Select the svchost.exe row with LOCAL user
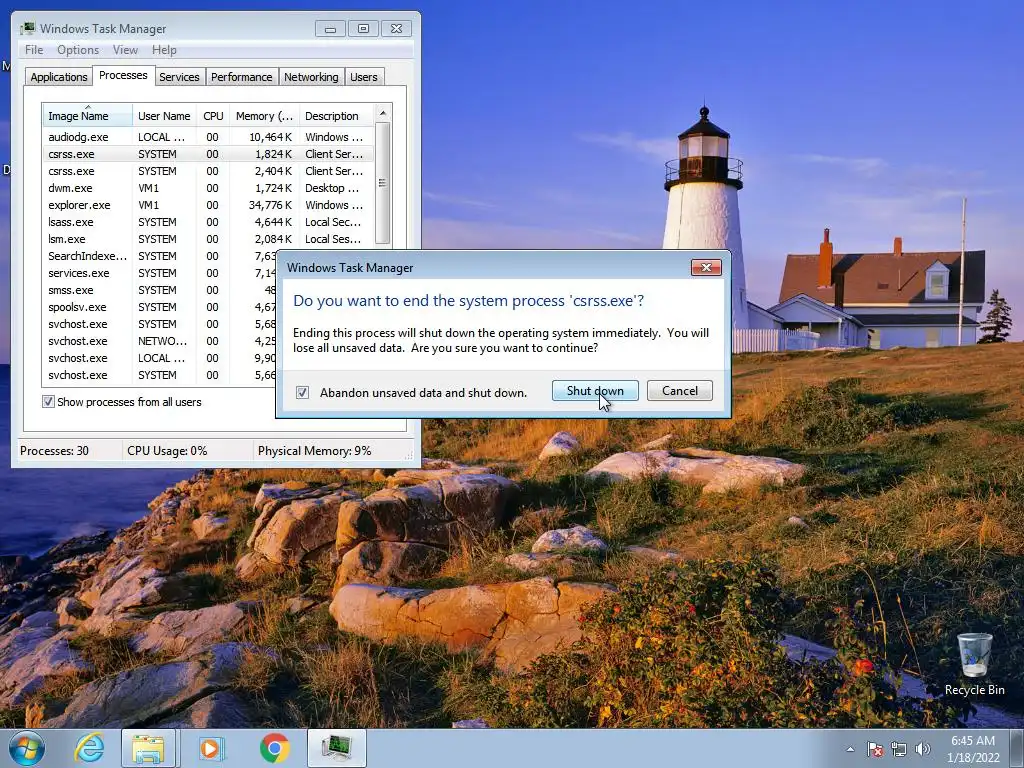This screenshot has width=1024, height=768. coord(159,358)
